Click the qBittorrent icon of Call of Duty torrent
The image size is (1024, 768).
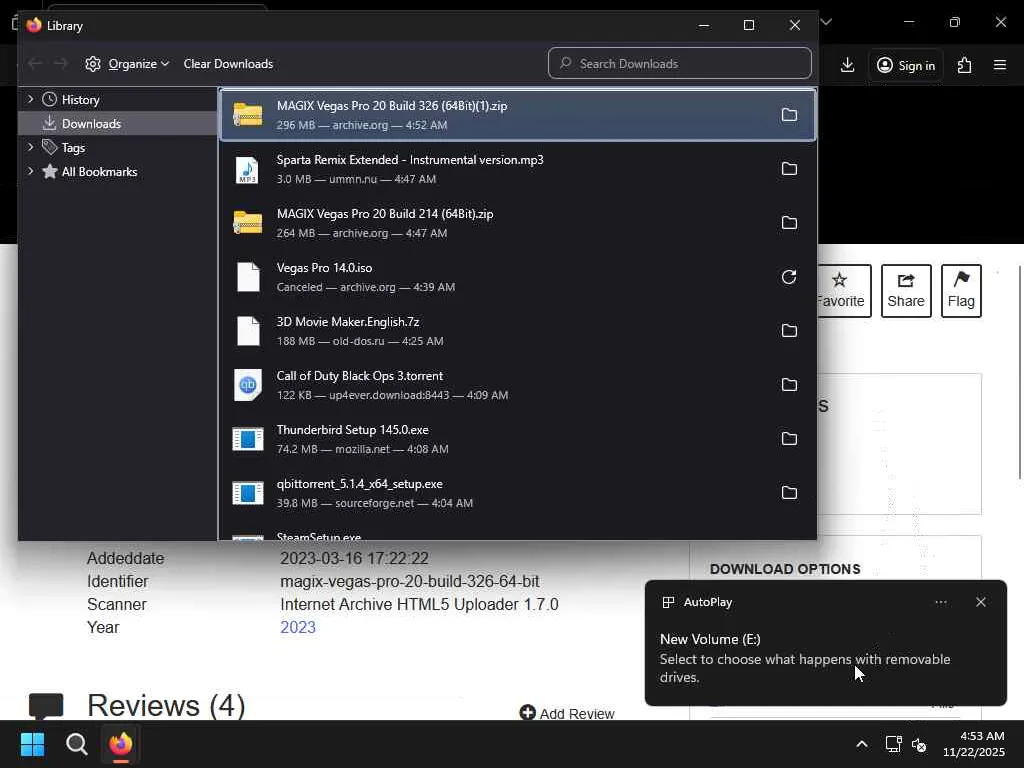pos(248,385)
